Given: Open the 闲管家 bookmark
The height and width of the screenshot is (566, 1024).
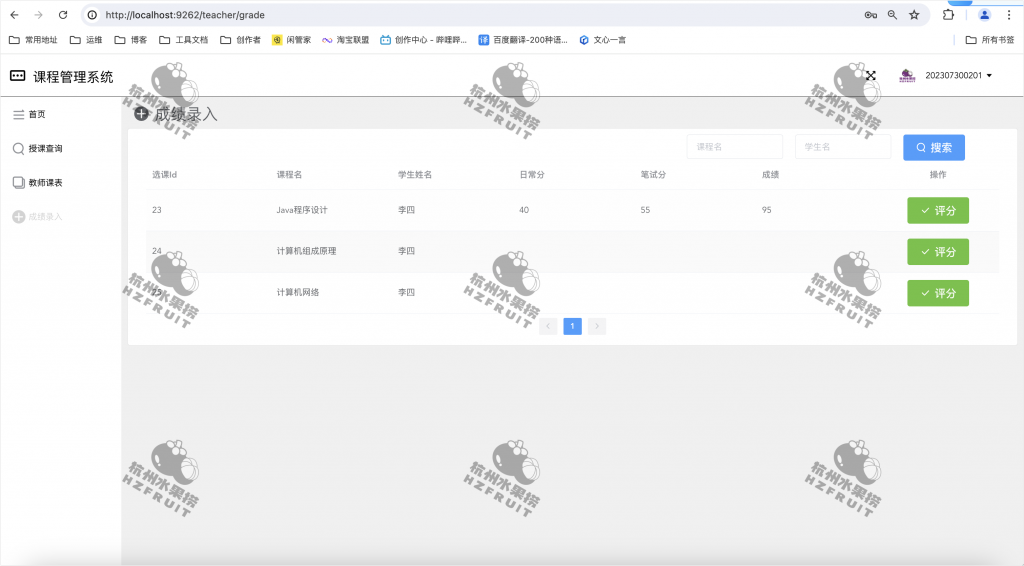Looking at the screenshot, I should (291, 40).
